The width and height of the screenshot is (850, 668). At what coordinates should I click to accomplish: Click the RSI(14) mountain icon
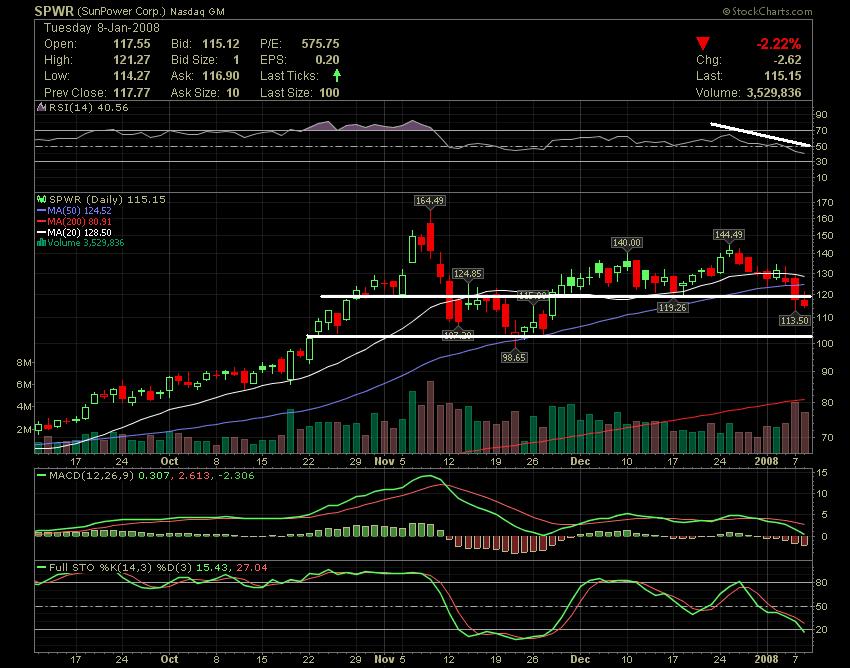tap(41, 107)
